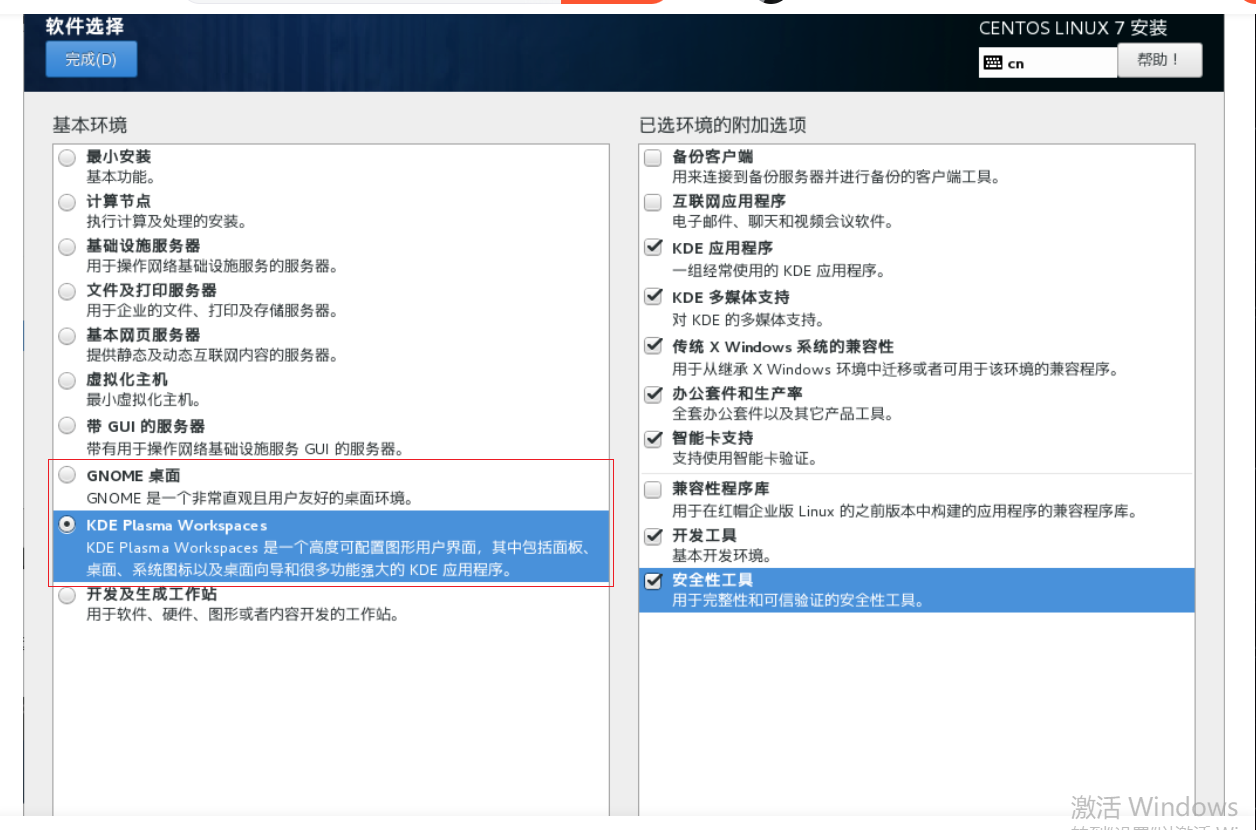Click 用于软件、硬件、图形或者内容开发的工作站 text
Viewport: 1256px width, 830px height.
pos(243,614)
